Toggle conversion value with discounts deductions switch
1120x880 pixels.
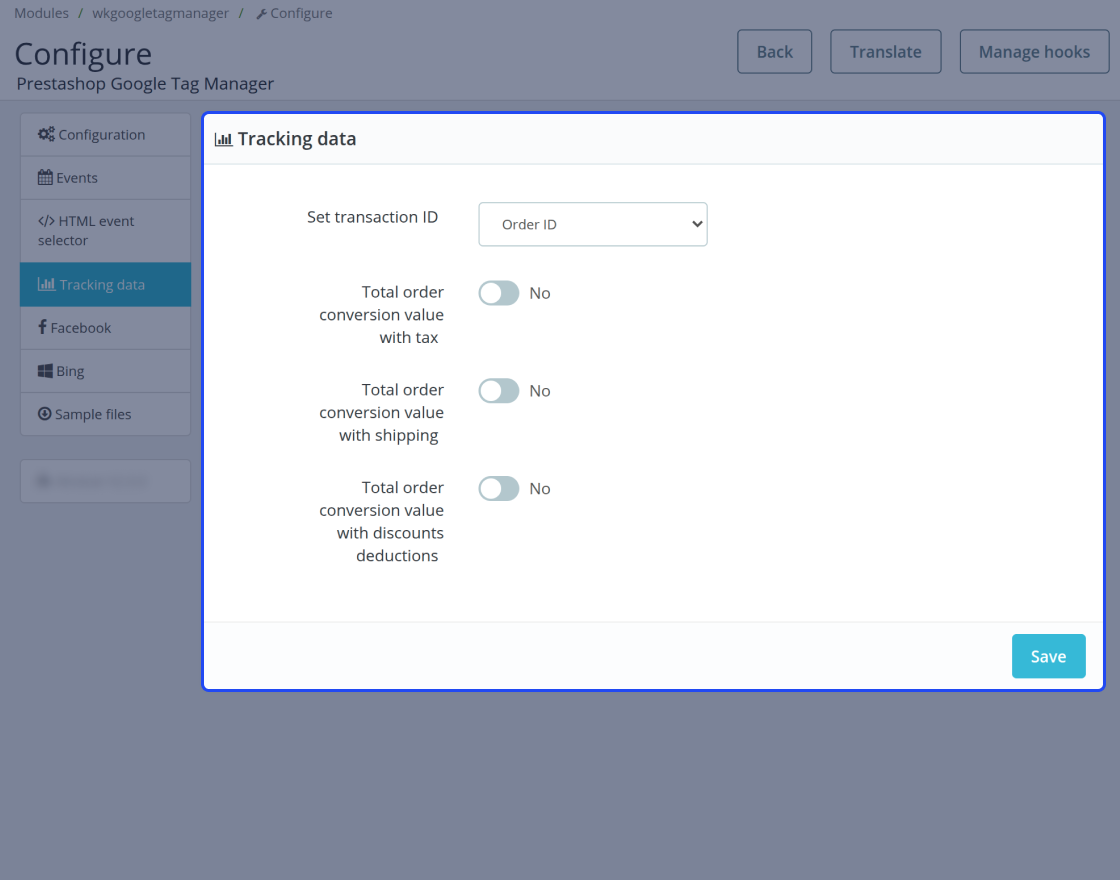(499, 489)
